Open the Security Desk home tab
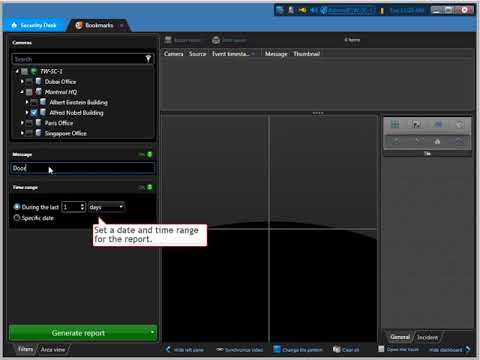This screenshot has width=480, height=360. [34, 25]
